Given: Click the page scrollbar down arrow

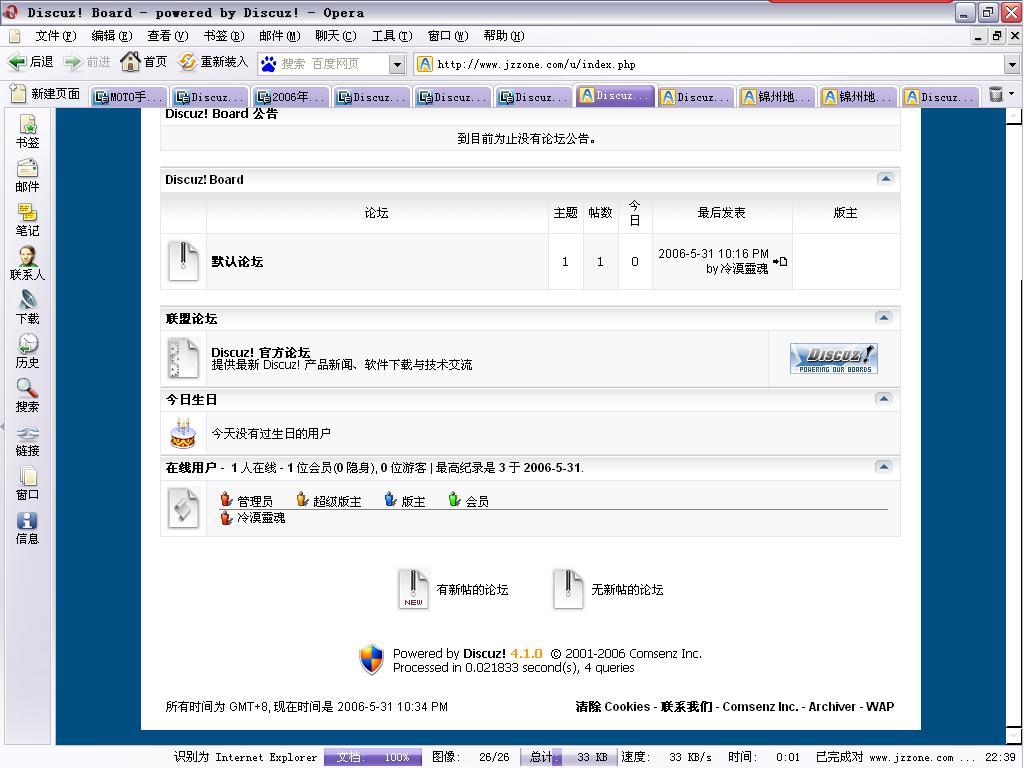Looking at the screenshot, I should point(1014,737).
